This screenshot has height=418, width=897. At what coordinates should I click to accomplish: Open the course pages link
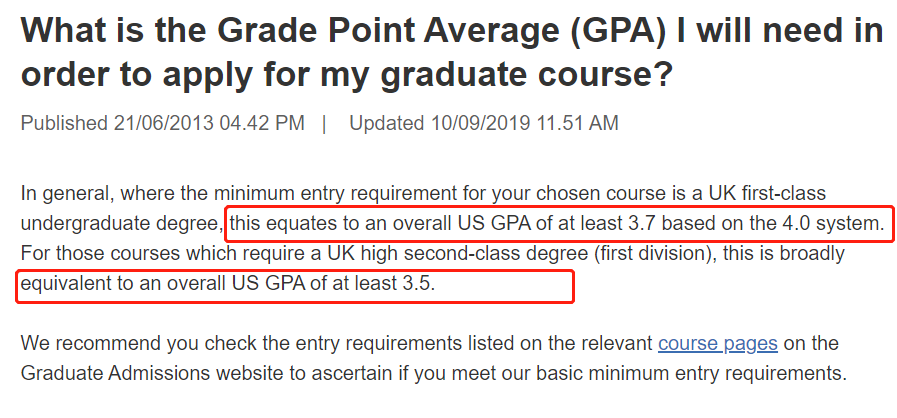(x=718, y=344)
